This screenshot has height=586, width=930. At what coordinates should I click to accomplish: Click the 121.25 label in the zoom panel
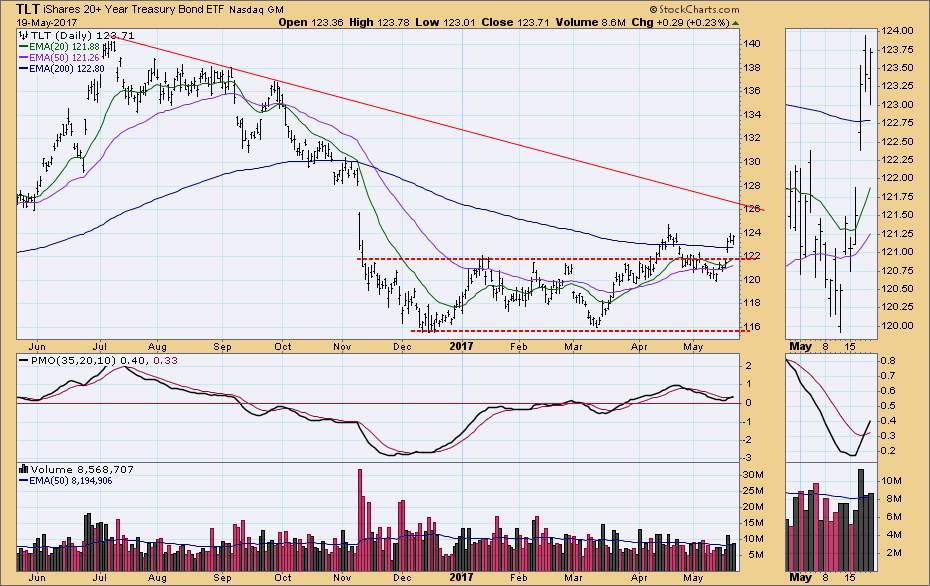[x=897, y=234]
